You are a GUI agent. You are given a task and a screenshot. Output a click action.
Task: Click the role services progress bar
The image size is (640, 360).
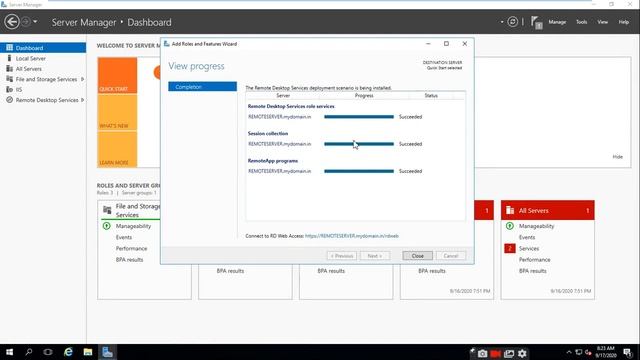point(359,117)
